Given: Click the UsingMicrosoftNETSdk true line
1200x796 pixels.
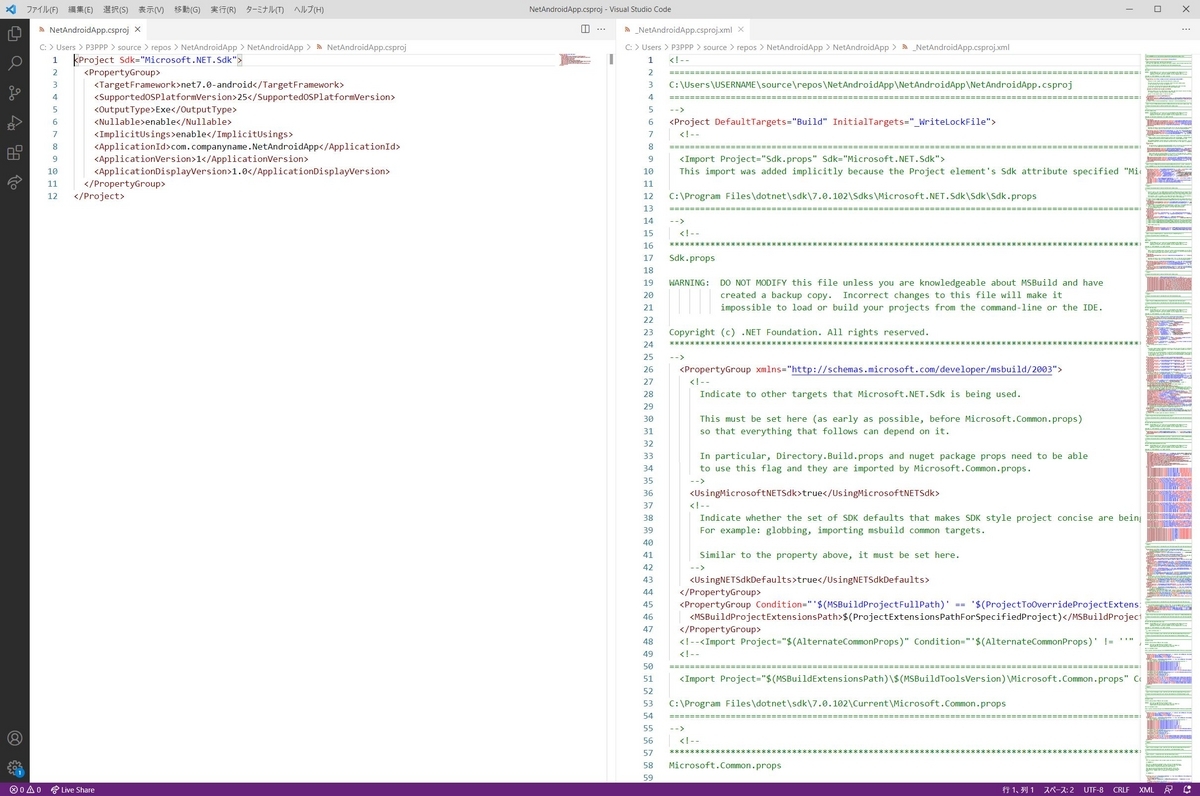Looking at the screenshot, I should click(x=814, y=493).
